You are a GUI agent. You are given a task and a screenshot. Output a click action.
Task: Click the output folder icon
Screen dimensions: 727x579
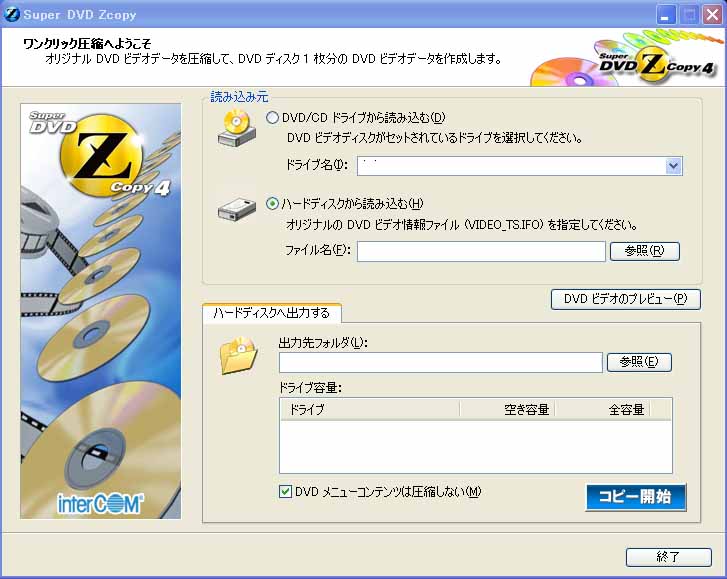(239, 356)
